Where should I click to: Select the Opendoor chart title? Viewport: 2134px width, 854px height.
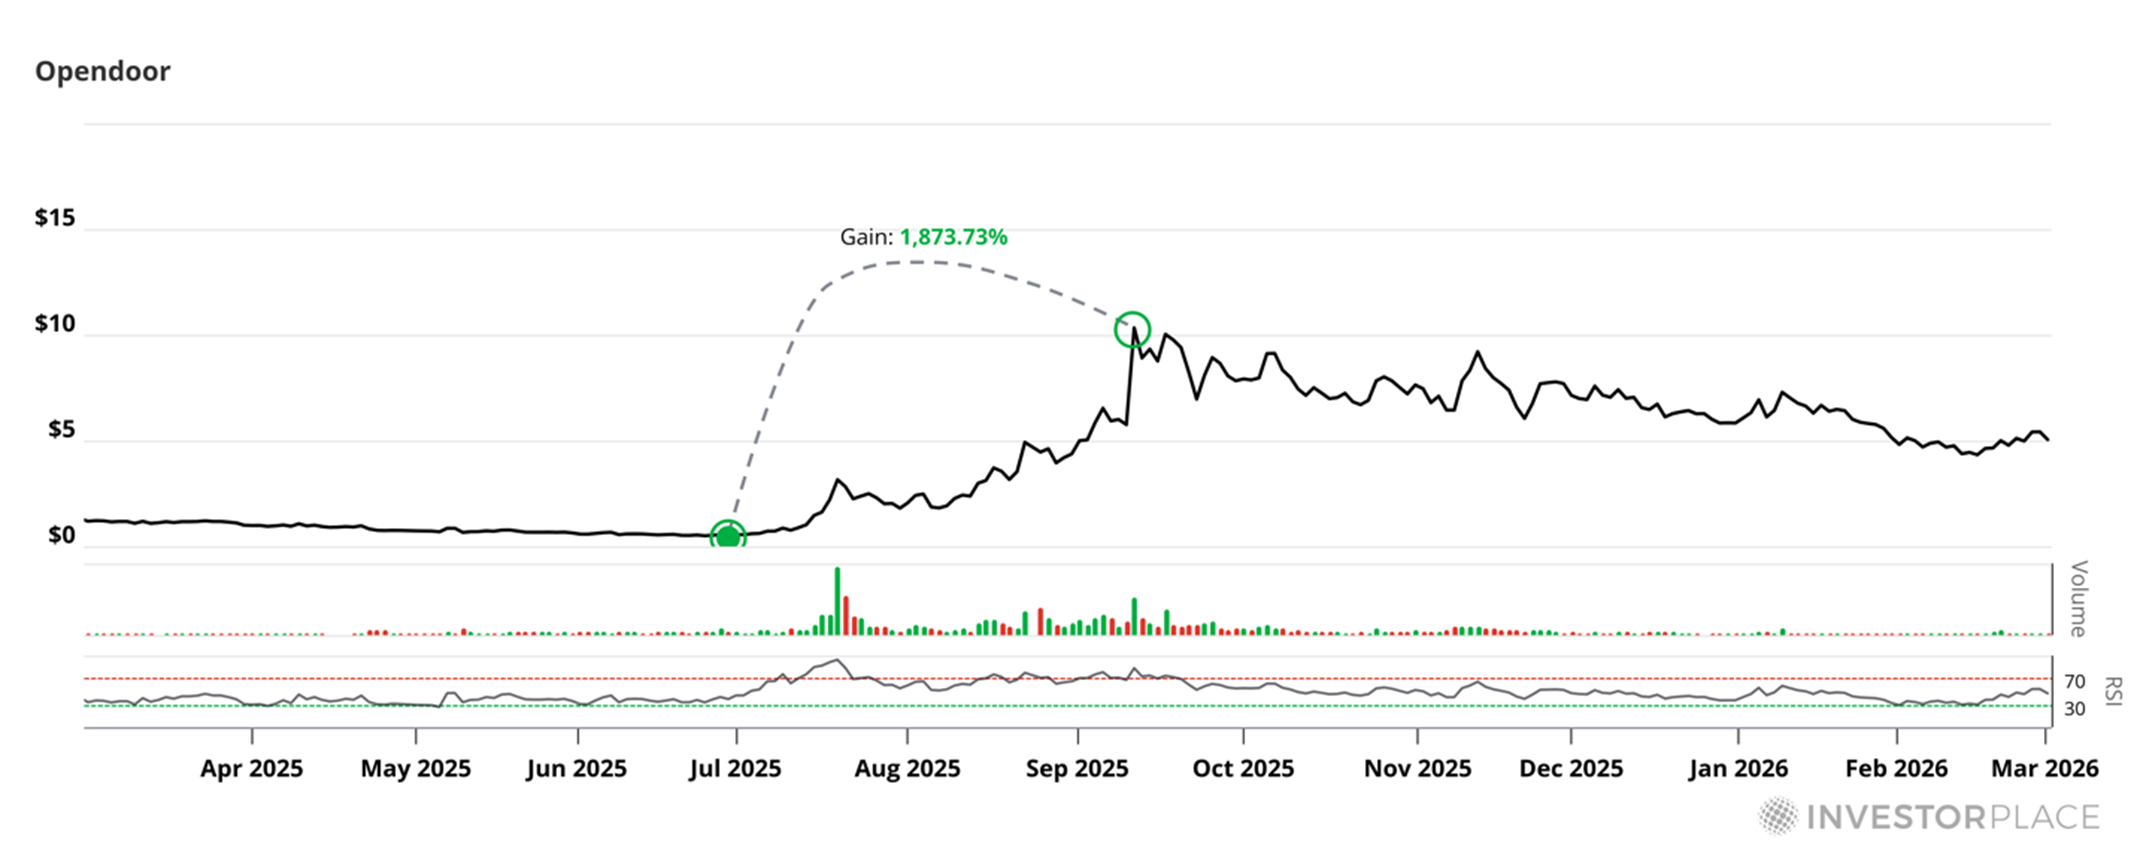[x=102, y=71]
